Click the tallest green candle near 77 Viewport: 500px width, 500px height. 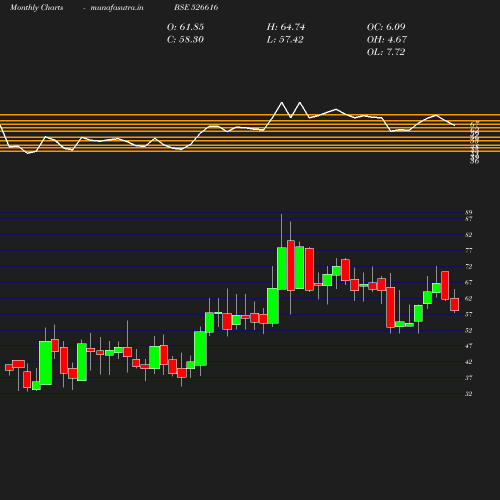click(282, 268)
